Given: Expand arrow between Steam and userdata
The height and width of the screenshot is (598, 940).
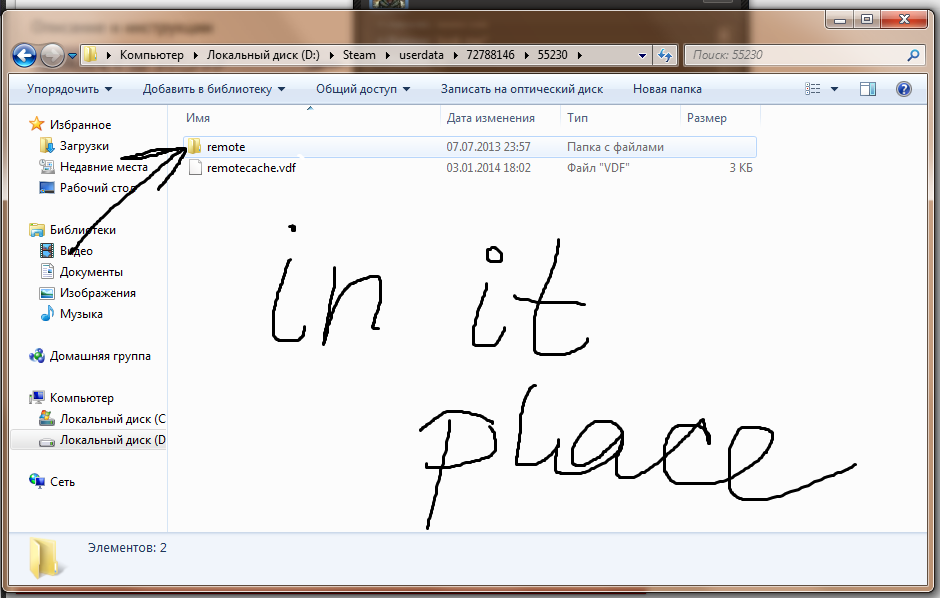Looking at the screenshot, I should click(387, 55).
